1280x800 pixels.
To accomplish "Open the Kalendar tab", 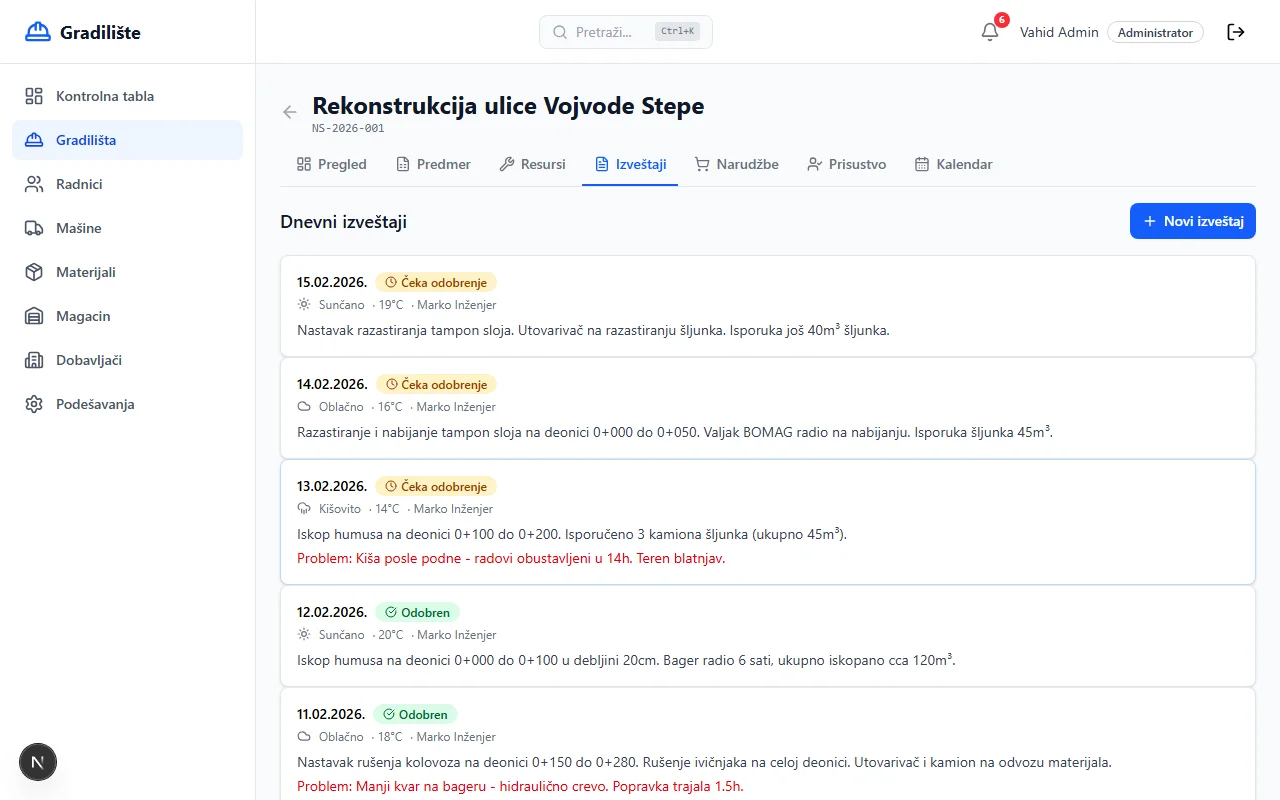I will point(953,164).
